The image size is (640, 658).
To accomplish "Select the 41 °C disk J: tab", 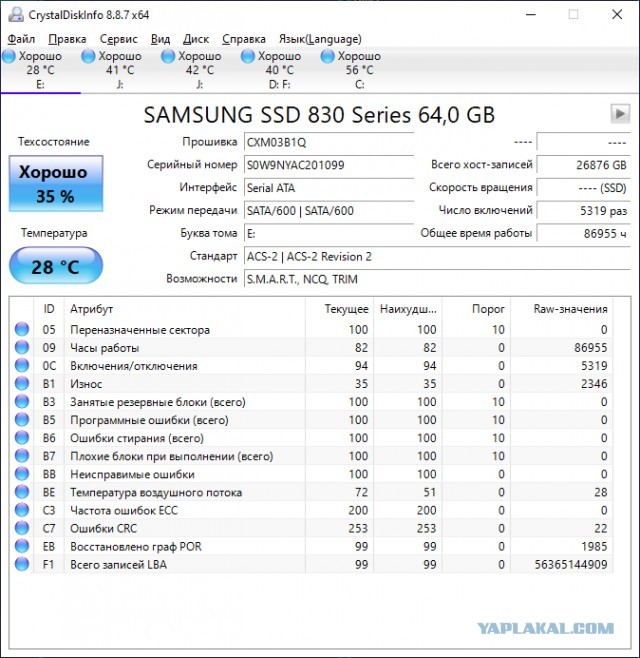I will pyautogui.click(x=120, y=70).
